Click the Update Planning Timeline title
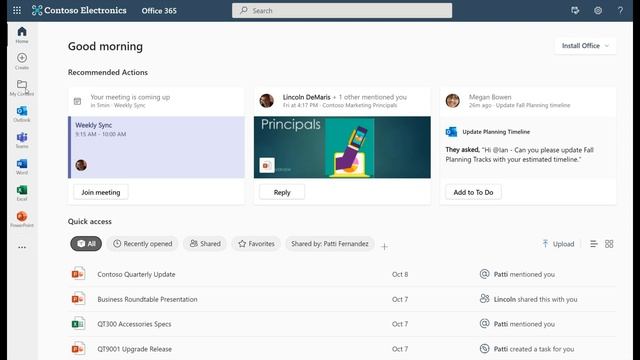The width and height of the screenshot is (640, 360). (496, 132)
